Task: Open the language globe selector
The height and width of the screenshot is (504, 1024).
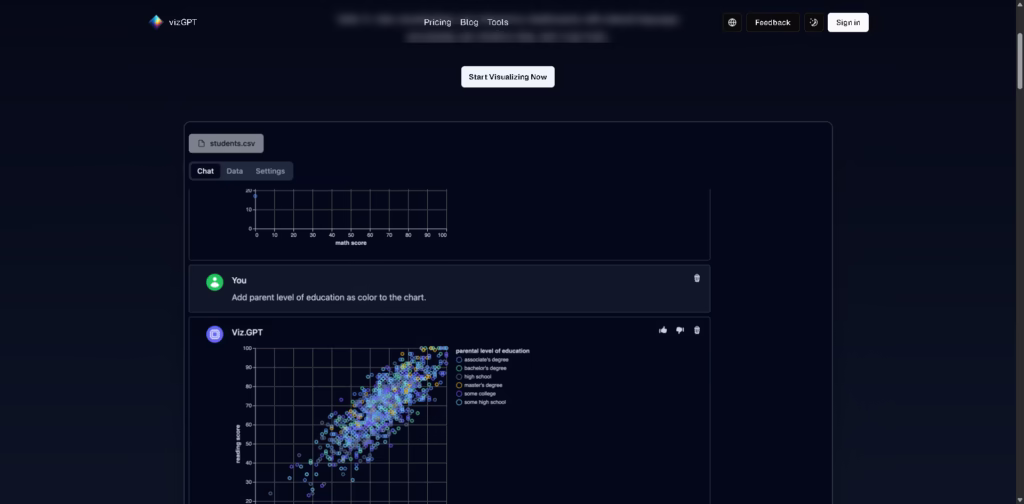Action: pyautogui.click(x=732, y=22)
